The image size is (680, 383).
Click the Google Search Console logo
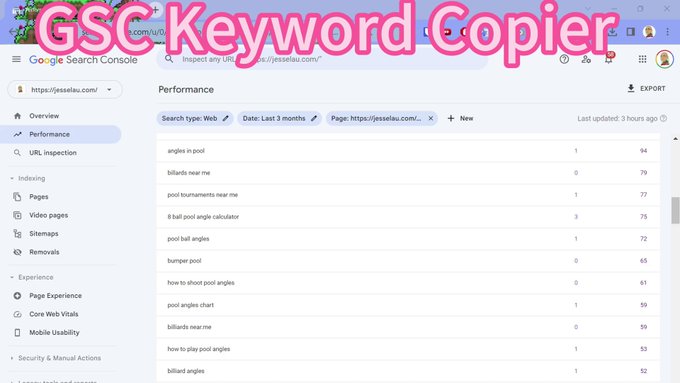tap(83, 59)
